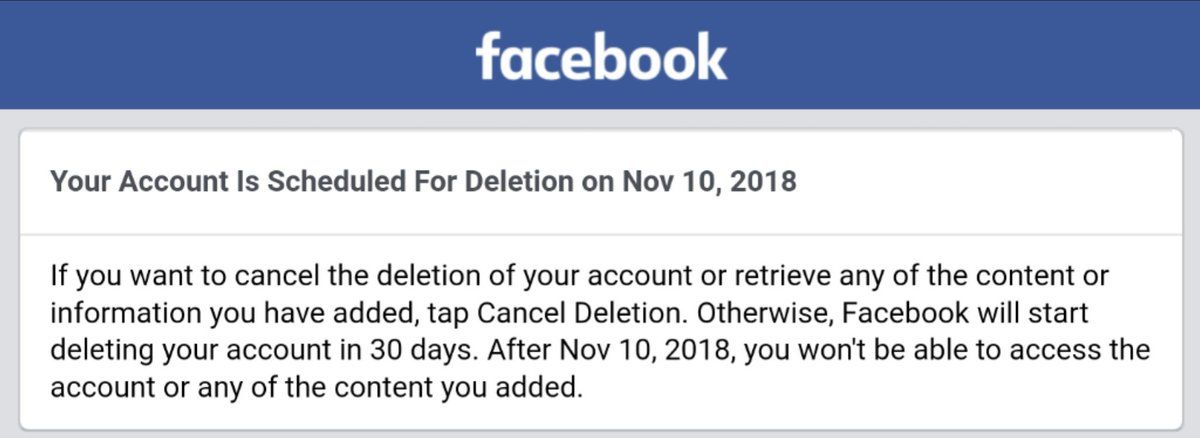This screenshot has width=1200, height=438.
Task: Click the Facebook logo in the header
Action: pyautogui.click(x=601, y=55)
